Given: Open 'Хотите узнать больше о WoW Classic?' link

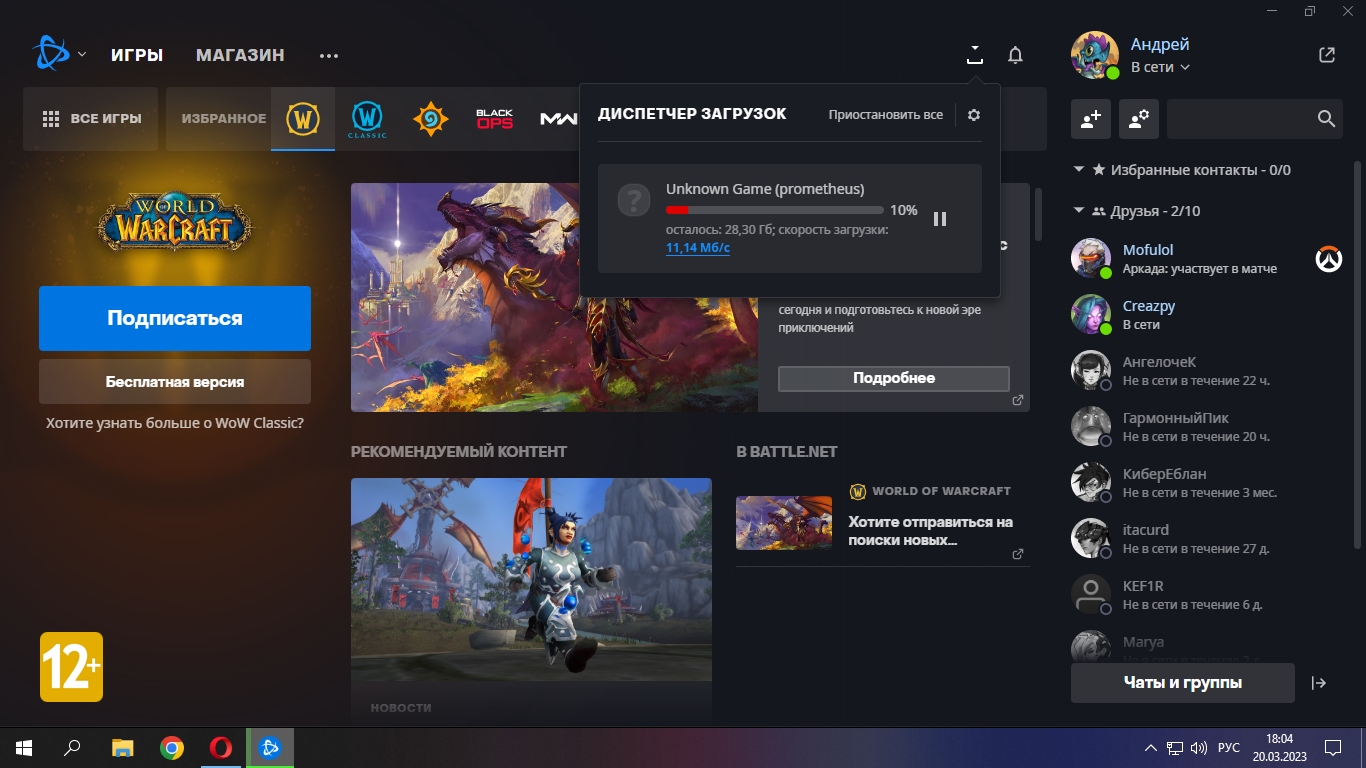Looking at the screenshot, I should (175, 423).
